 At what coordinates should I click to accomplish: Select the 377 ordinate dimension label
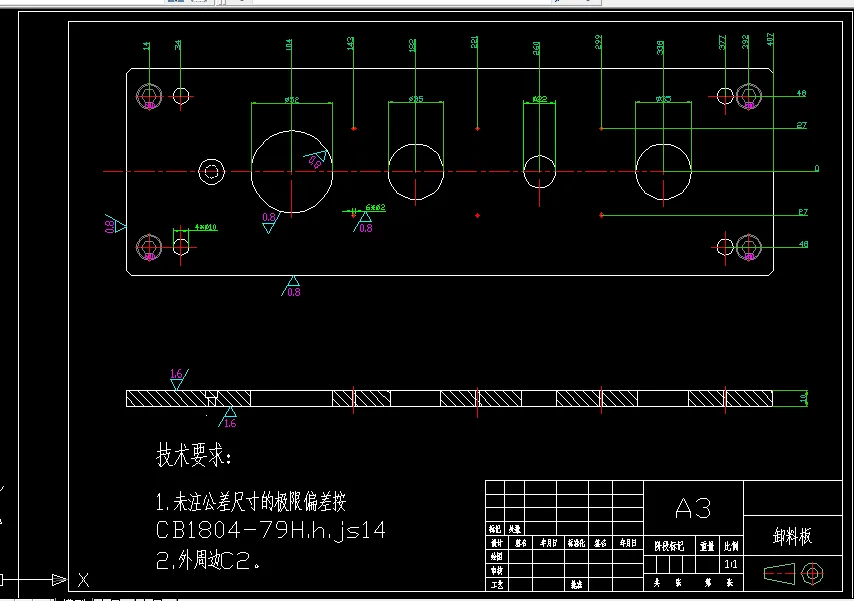[722, 43]
